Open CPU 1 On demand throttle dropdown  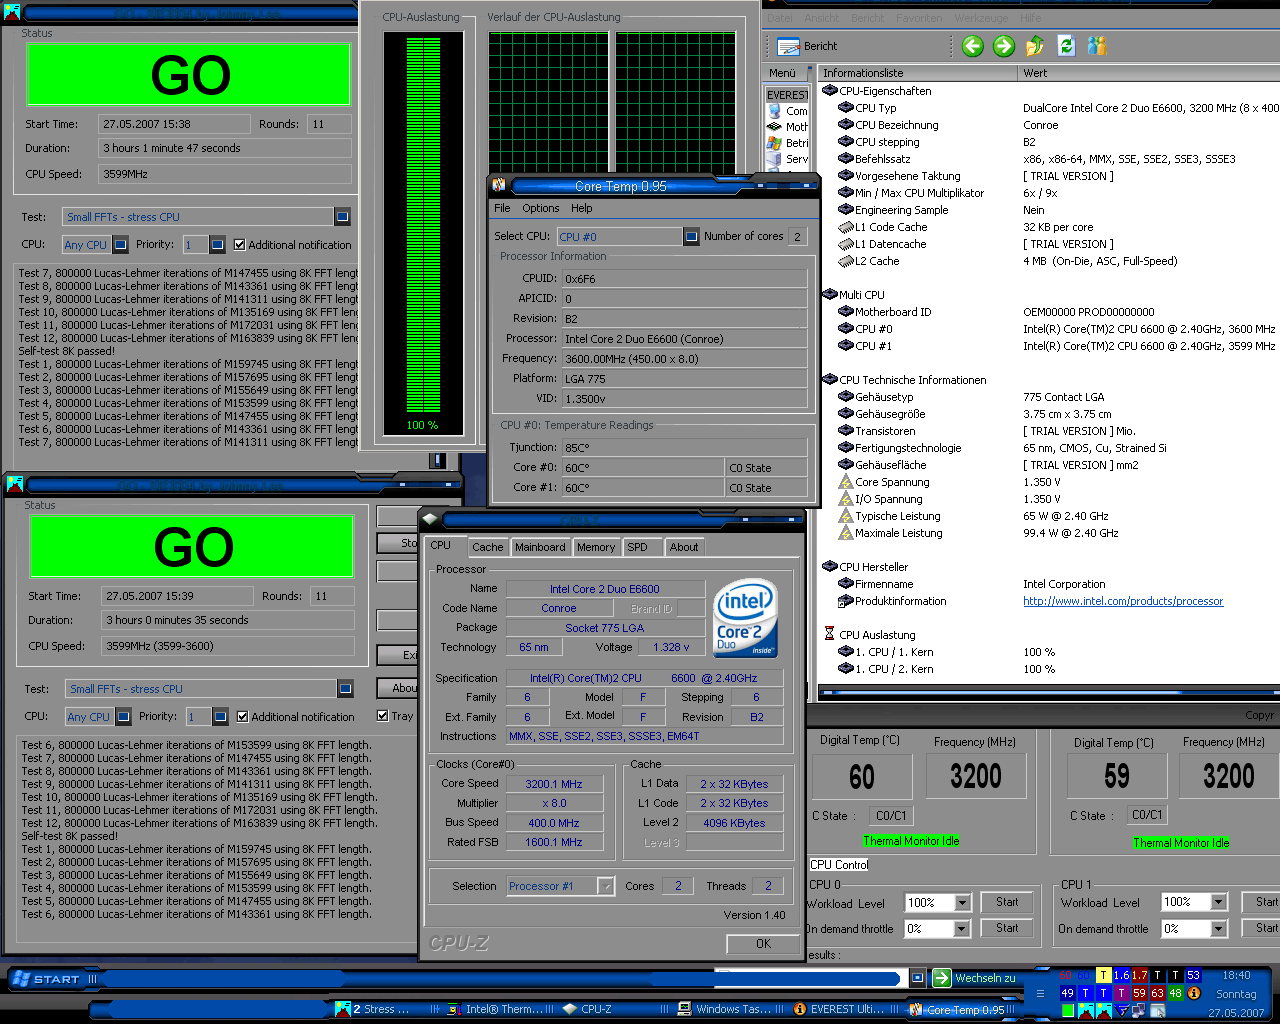[1218, 928]
